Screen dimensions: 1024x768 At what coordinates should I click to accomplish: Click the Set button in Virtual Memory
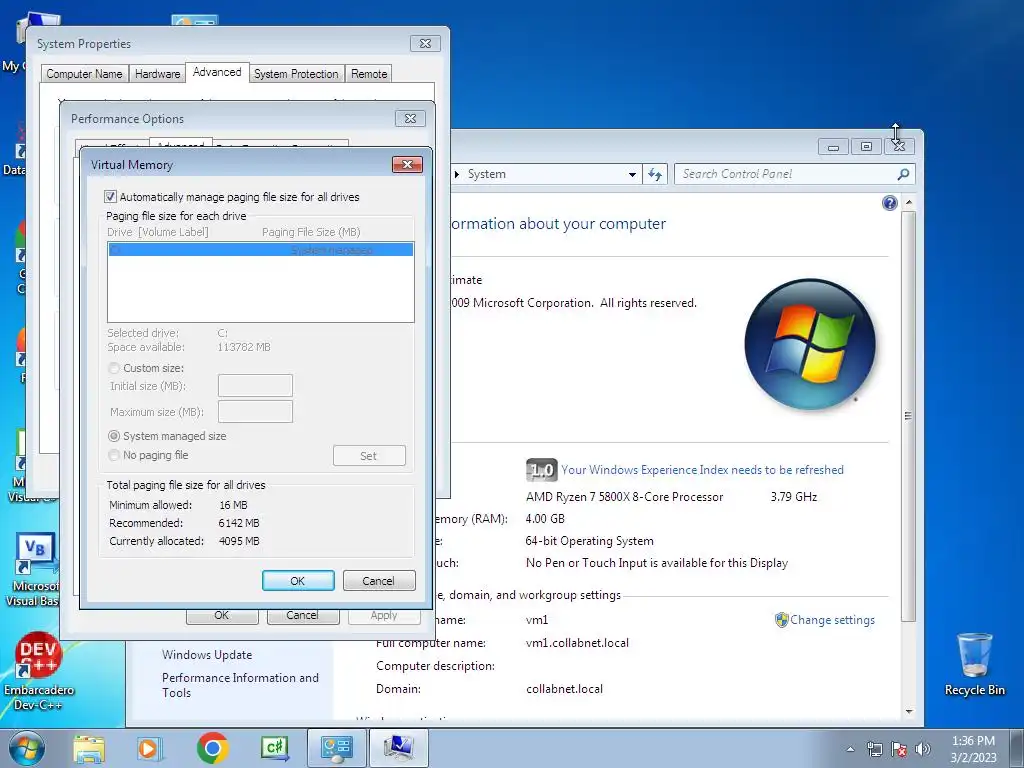369,456
